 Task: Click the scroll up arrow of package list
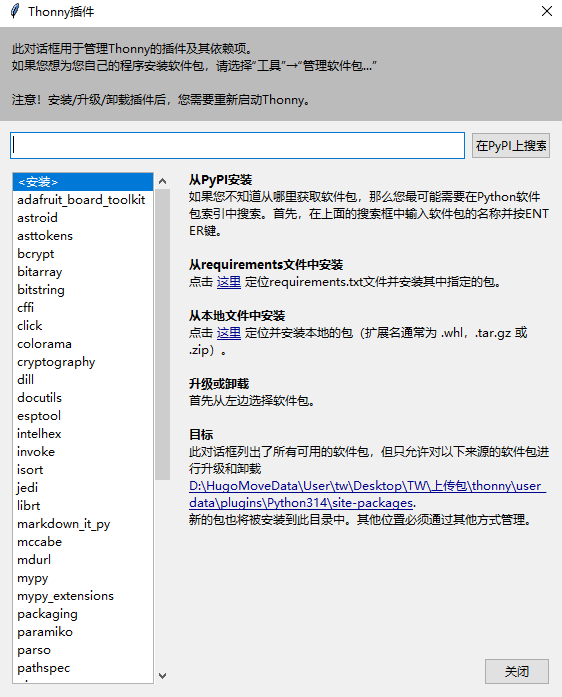click(x=162, y=181)
